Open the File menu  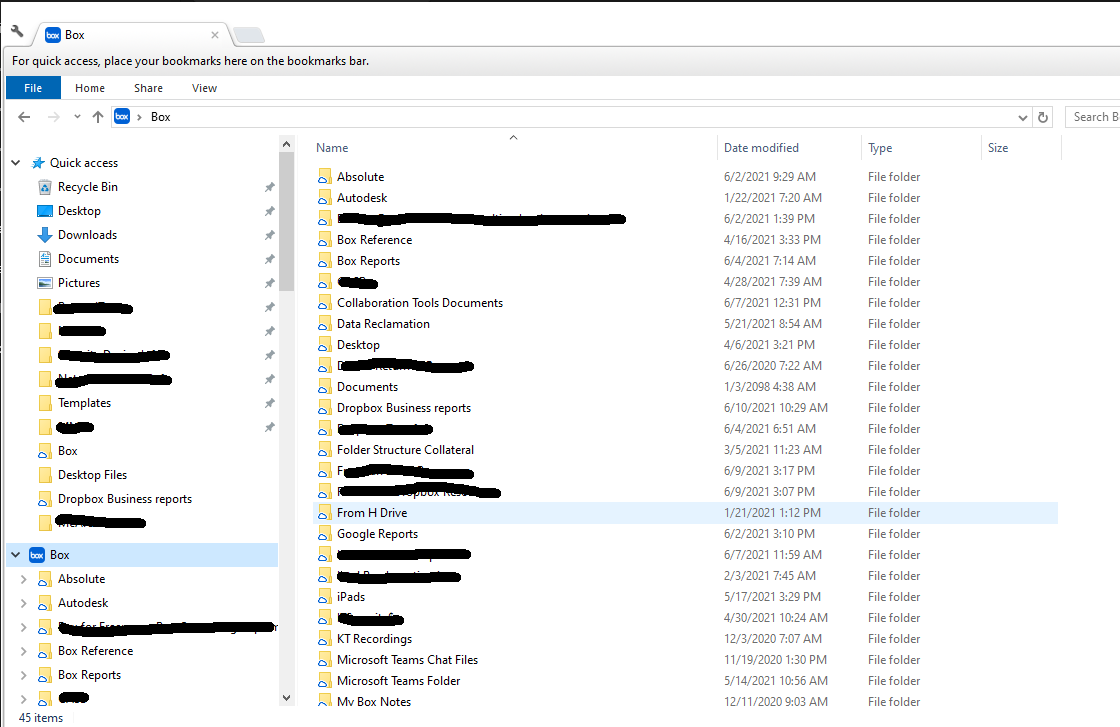point(33,88)
